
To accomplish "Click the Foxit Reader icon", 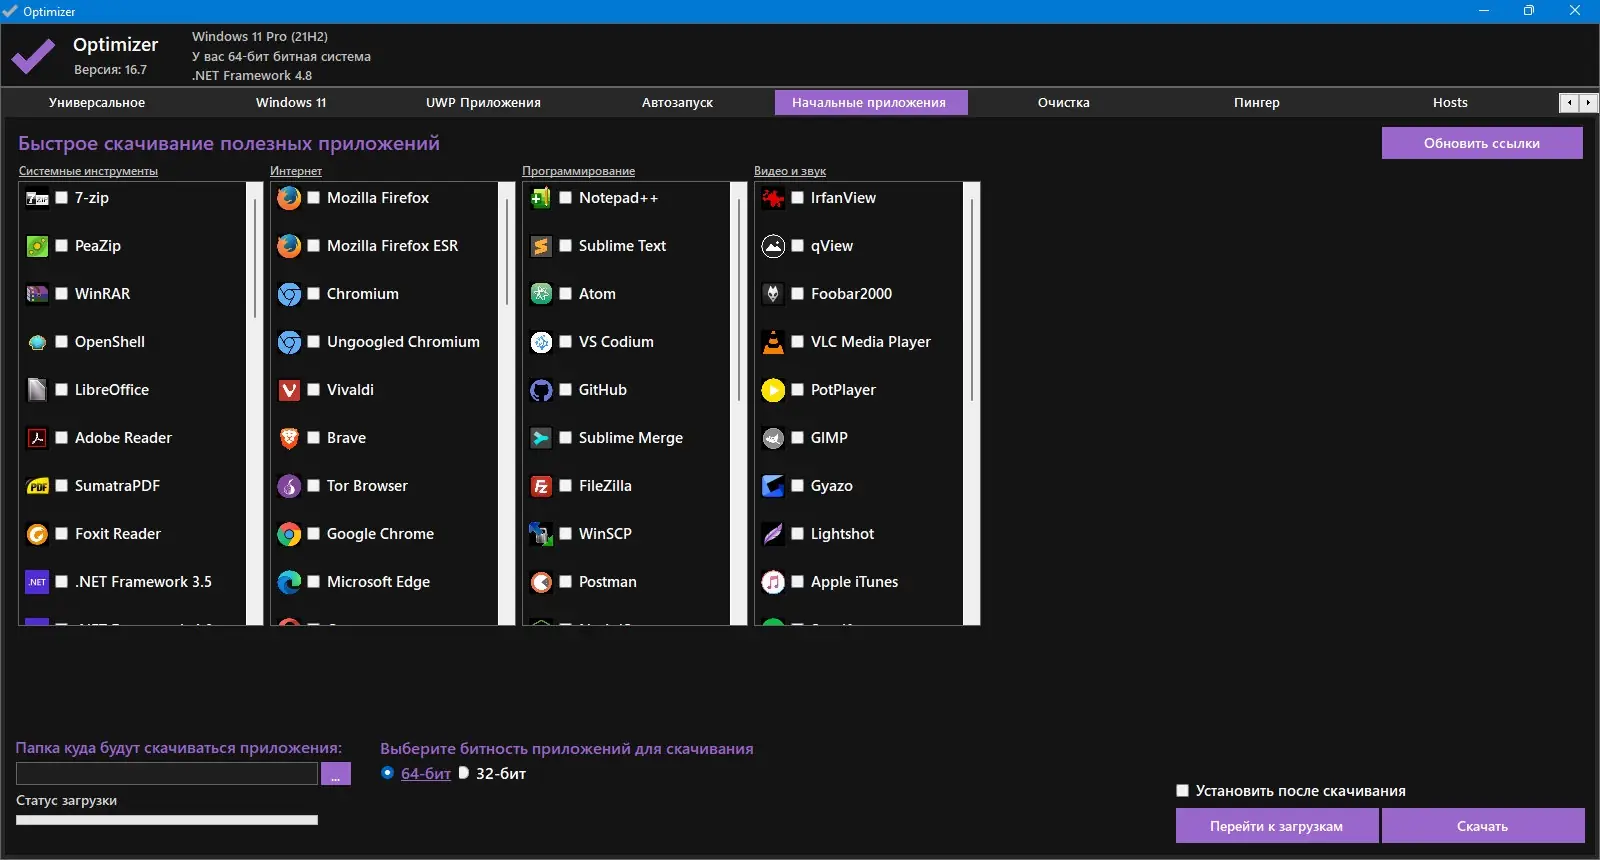I will pos(37,534).
